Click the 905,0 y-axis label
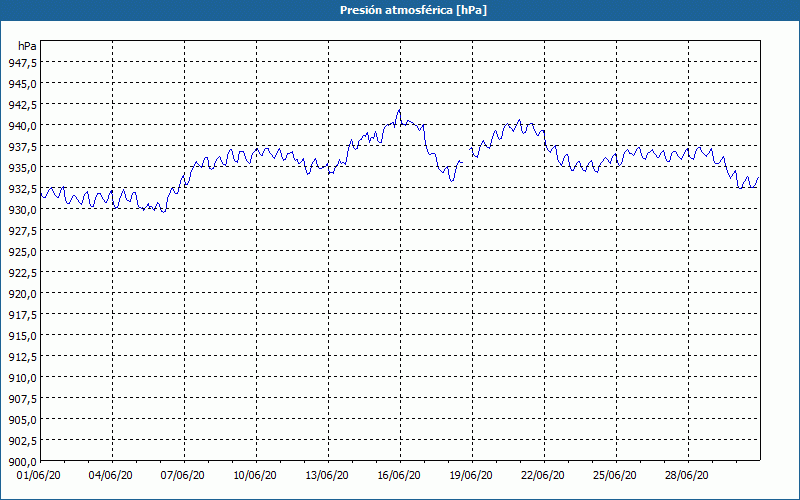The height and width of the screenshot is (500, 800). coord(22,419)
